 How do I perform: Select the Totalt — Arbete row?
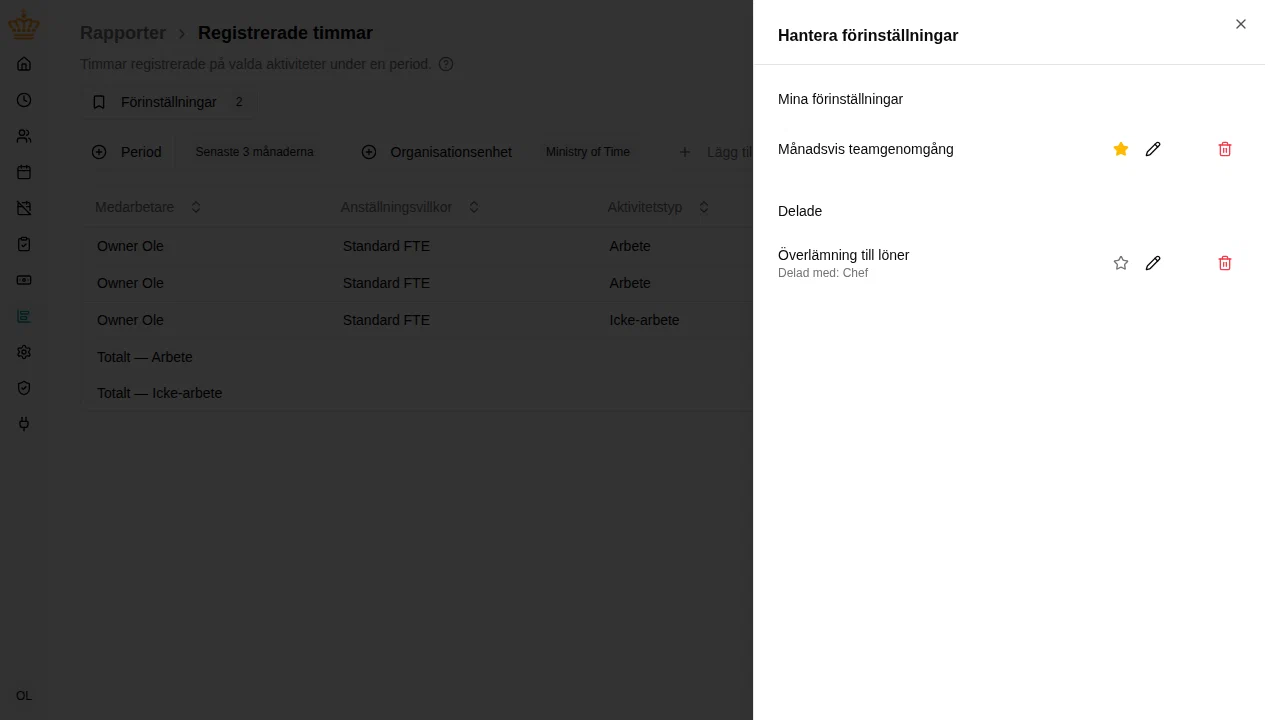pyautogui.click(x=416, y=357)
